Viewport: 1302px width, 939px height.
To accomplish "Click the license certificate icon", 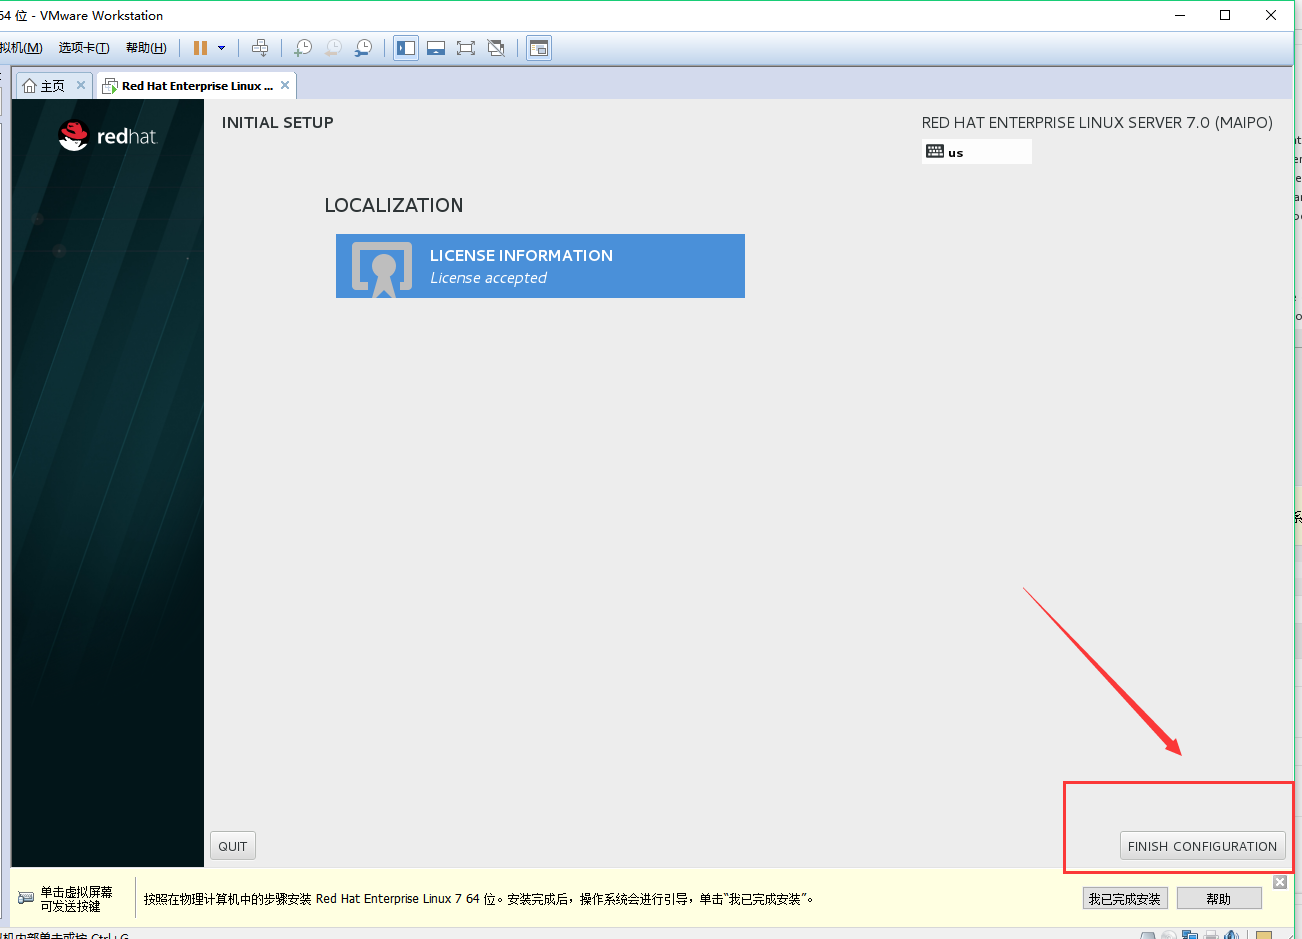I will [382, 270].
